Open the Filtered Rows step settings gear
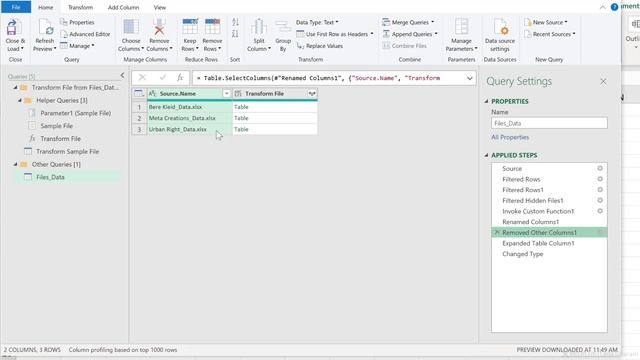This screenshot has height=360, width=640. [x=600, y=179]
